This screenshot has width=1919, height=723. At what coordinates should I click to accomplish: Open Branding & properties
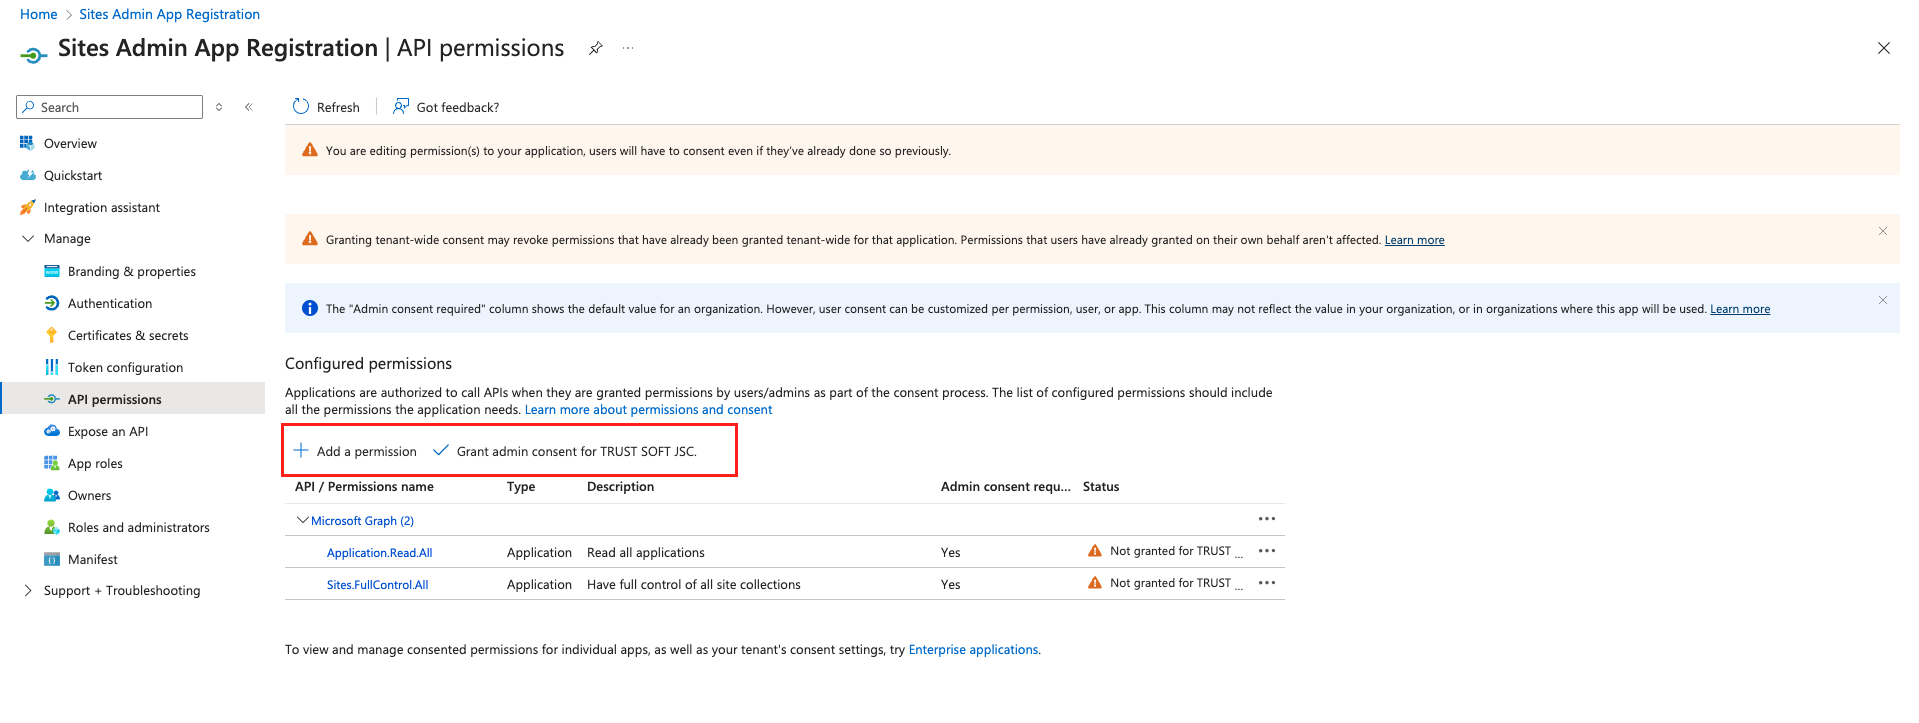point(132,272)
